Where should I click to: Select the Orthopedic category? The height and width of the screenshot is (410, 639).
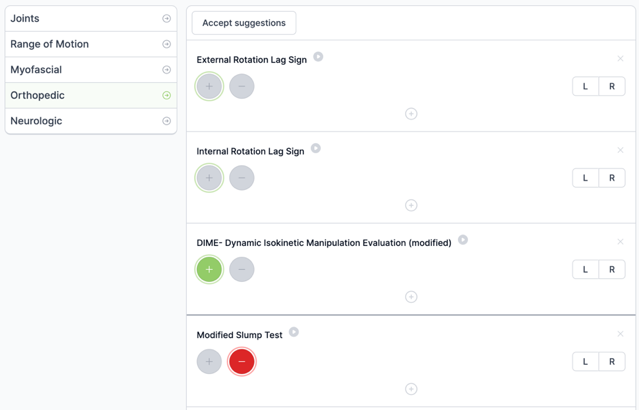tap(91, 95)
